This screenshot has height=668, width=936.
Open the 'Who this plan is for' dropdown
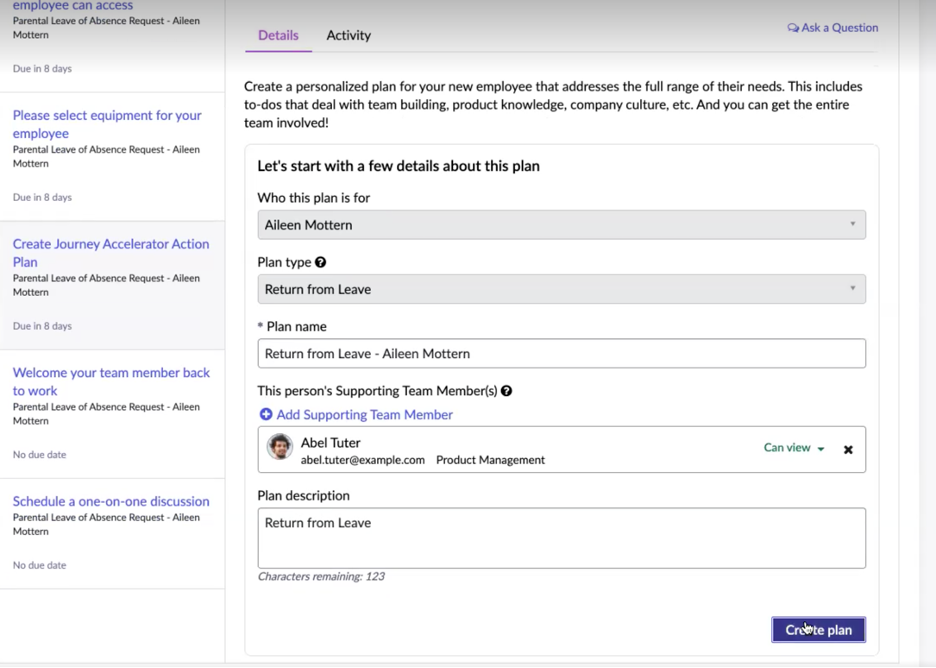pos(561,225)
